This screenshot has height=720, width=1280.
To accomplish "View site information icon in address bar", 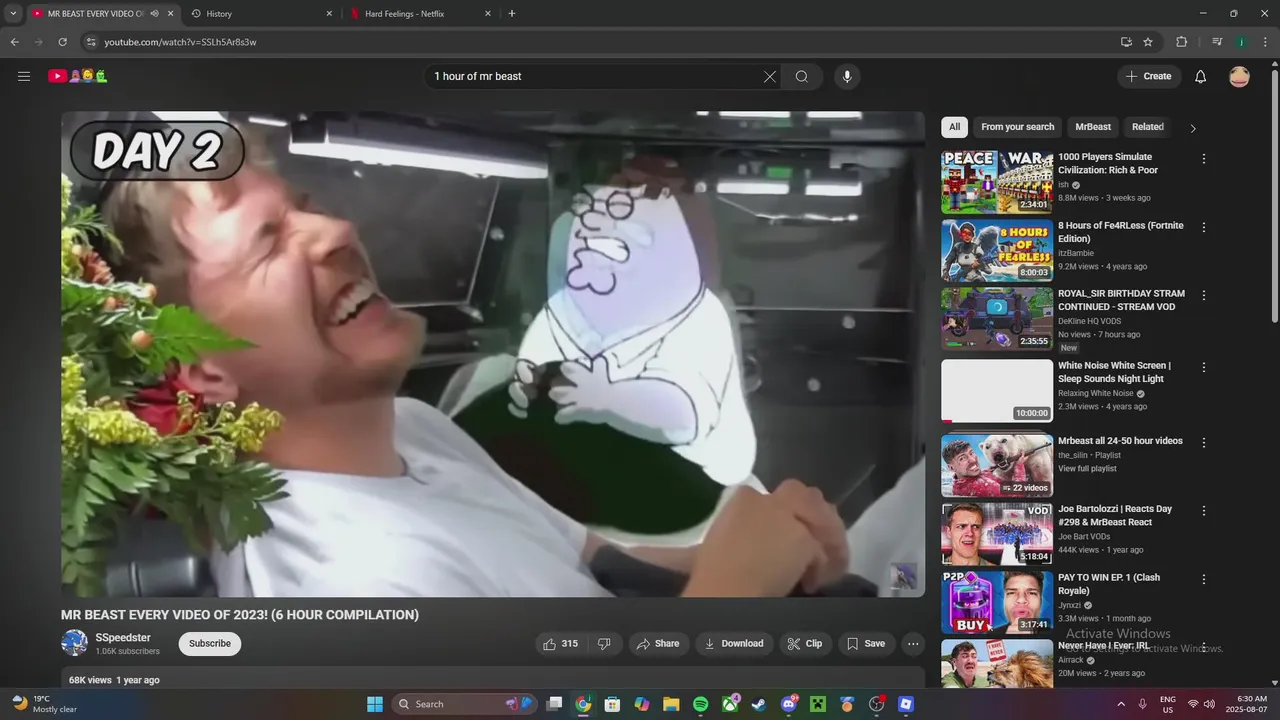I will 91,42.
